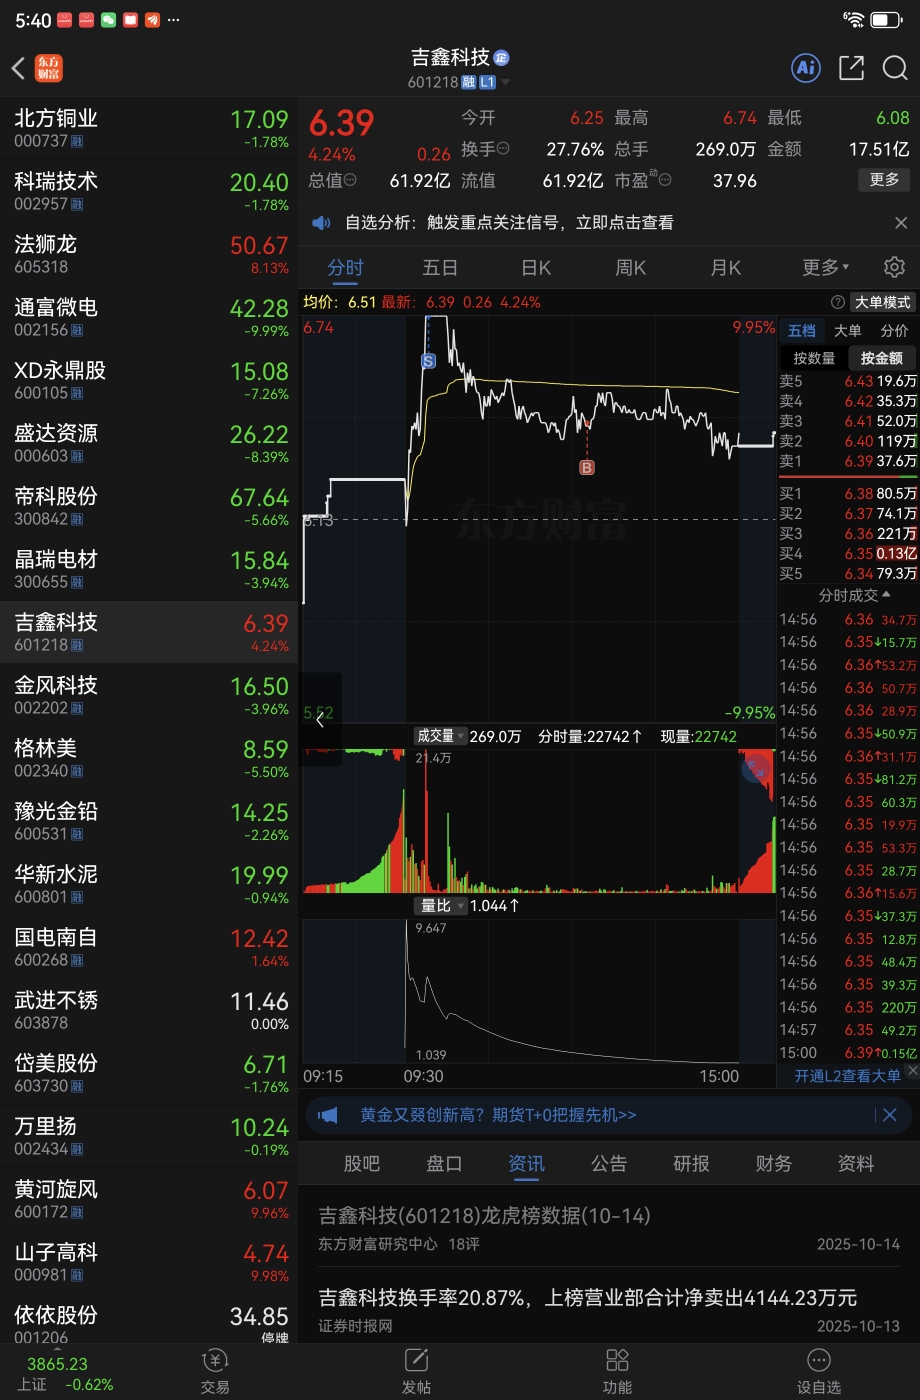Select 通富微电 in the watchlist

[149, 317]
